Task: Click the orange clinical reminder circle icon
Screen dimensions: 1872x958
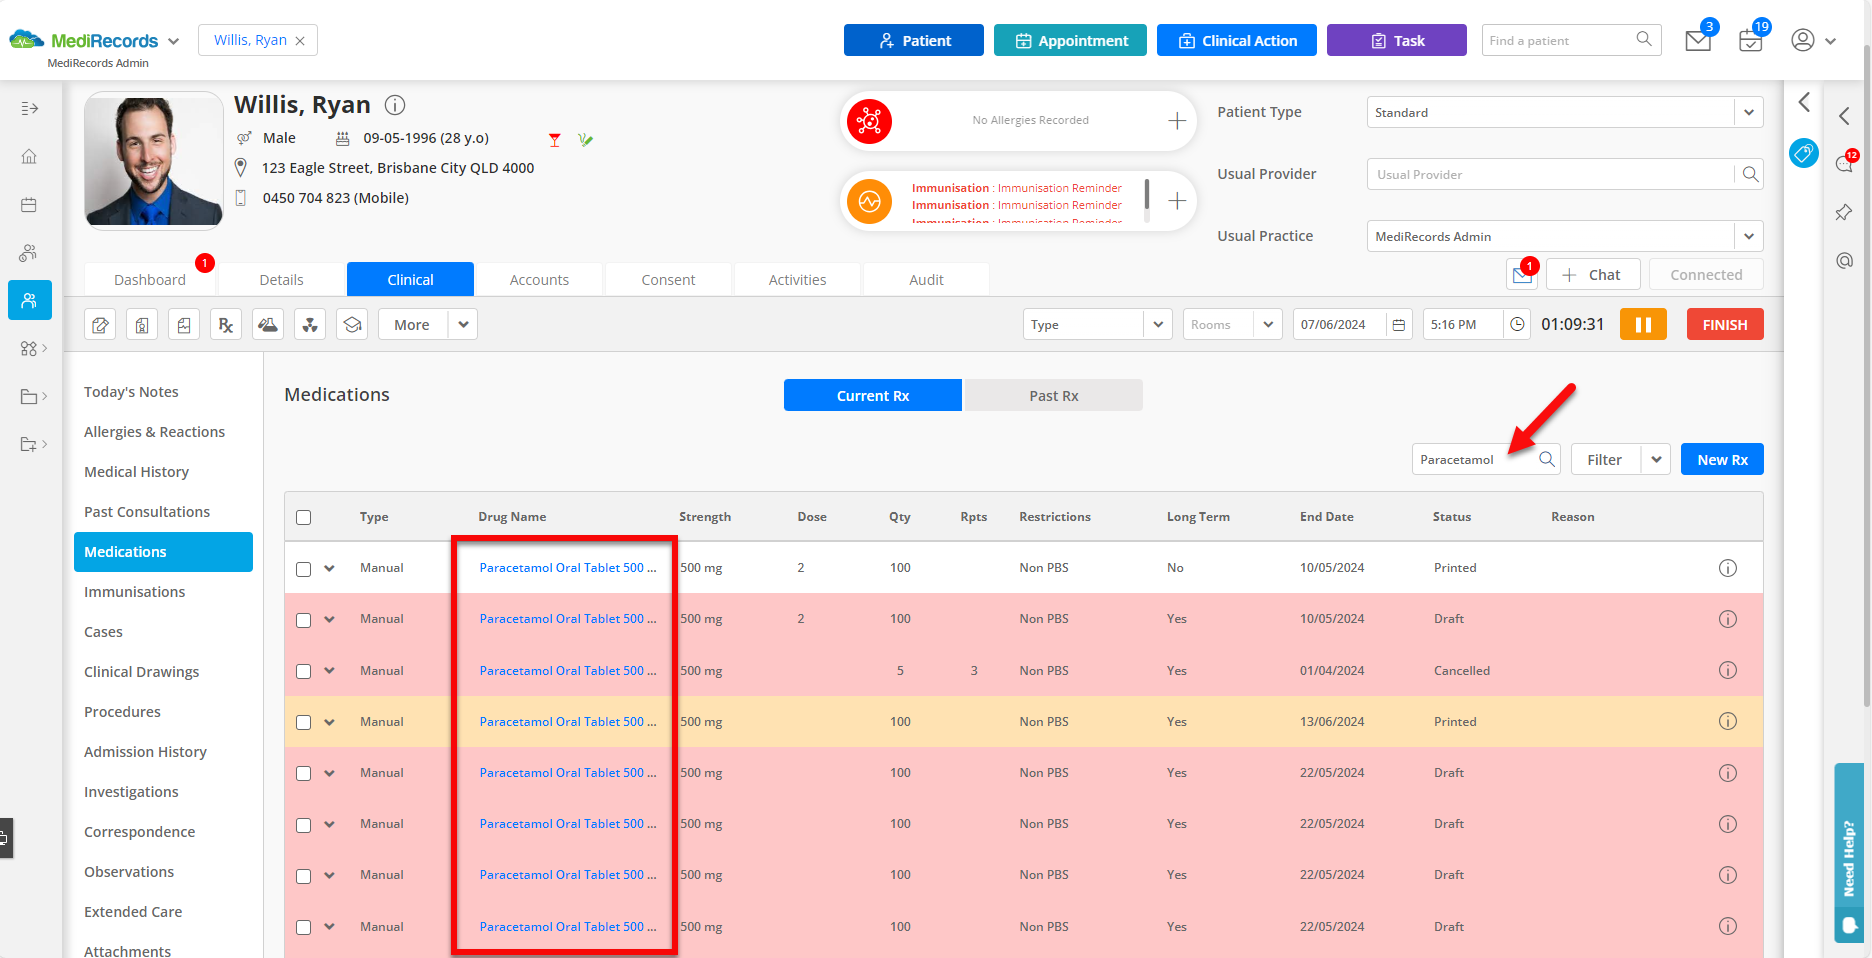Action: (x=869, y=202)
